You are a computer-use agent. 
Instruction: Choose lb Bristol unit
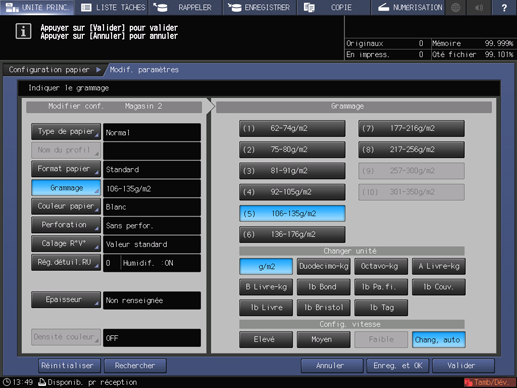coord(324,308)
